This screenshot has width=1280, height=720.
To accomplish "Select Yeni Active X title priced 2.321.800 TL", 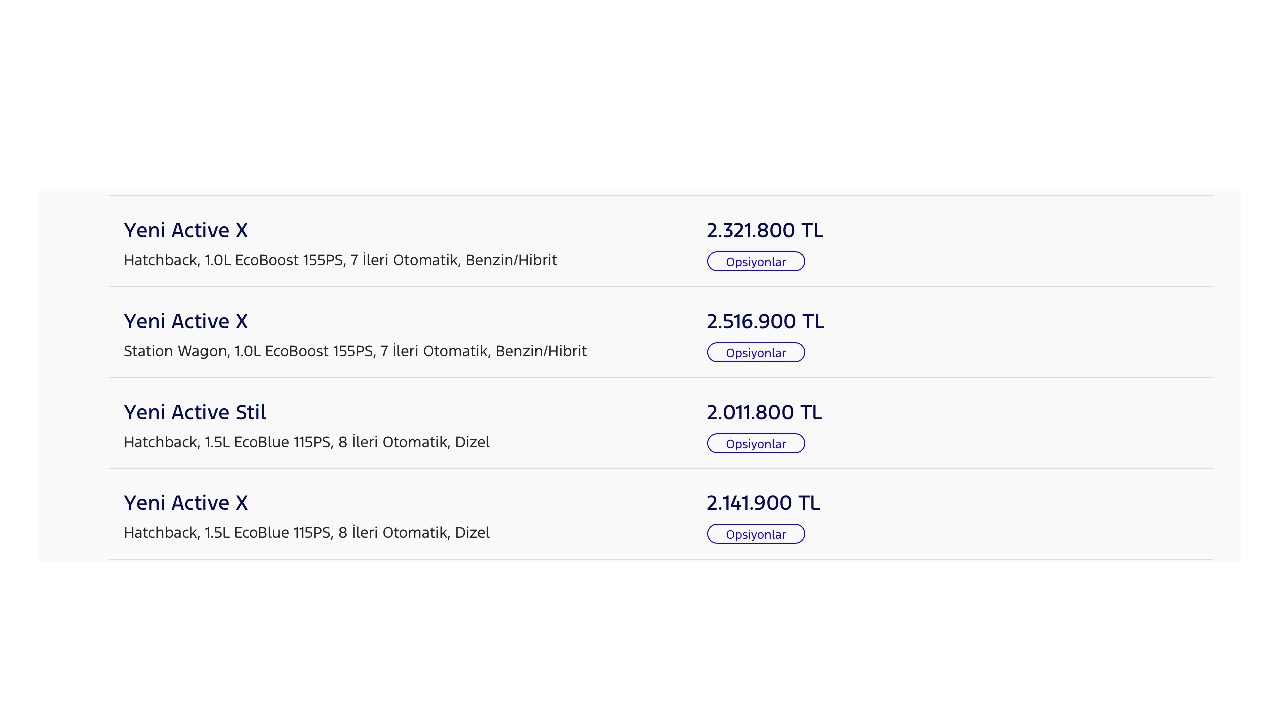I will click(186, 230).
